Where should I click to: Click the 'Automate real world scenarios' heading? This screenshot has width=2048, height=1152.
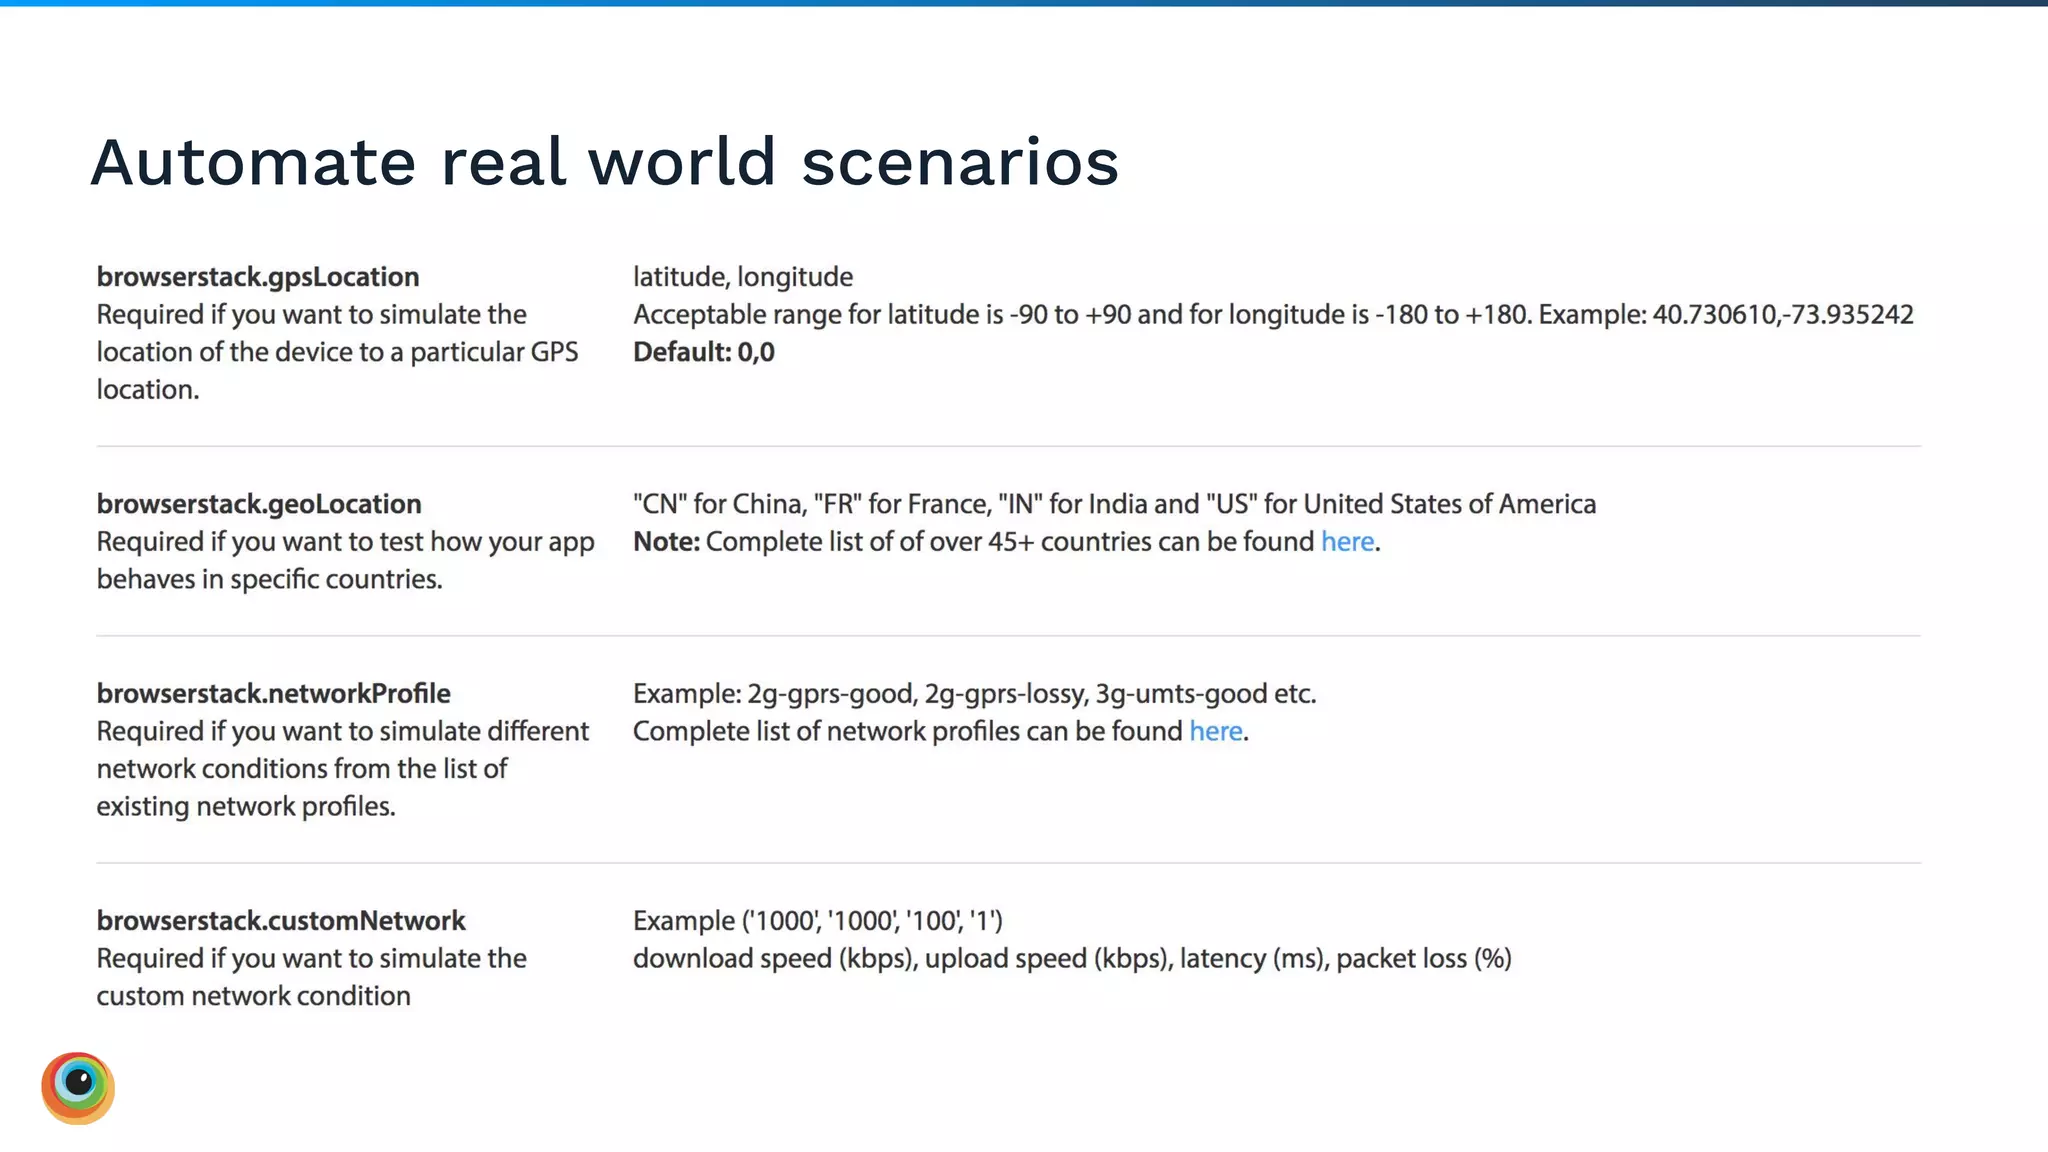pos(604,162)
